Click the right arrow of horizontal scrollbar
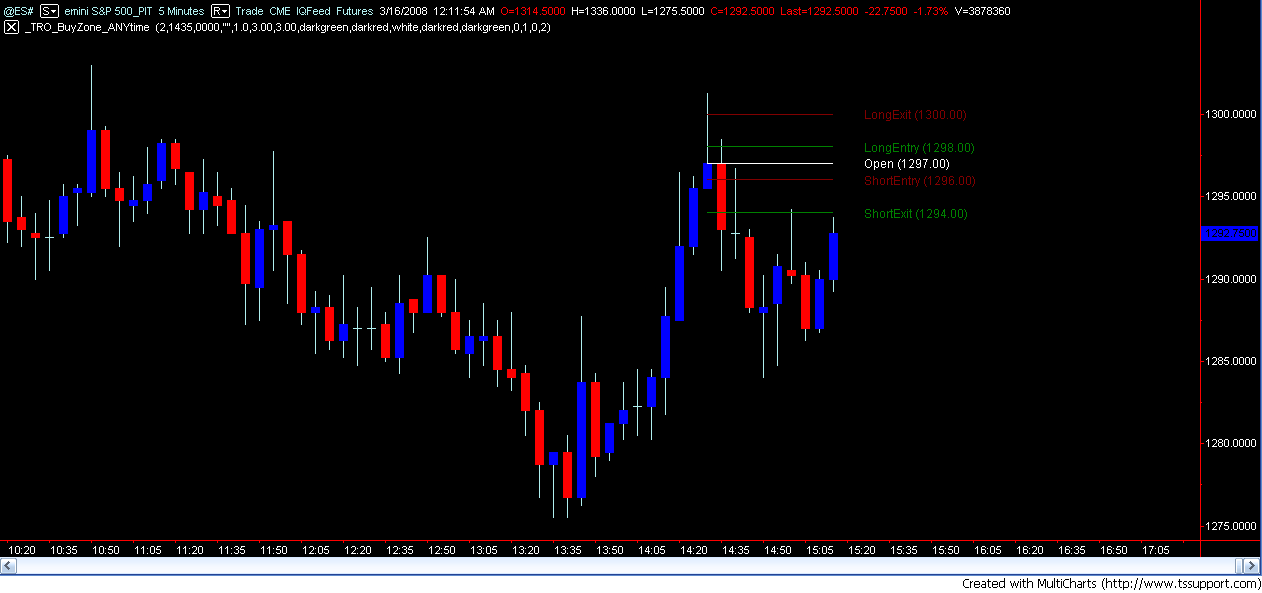The image size is (1262, 593). point(1253,566)
